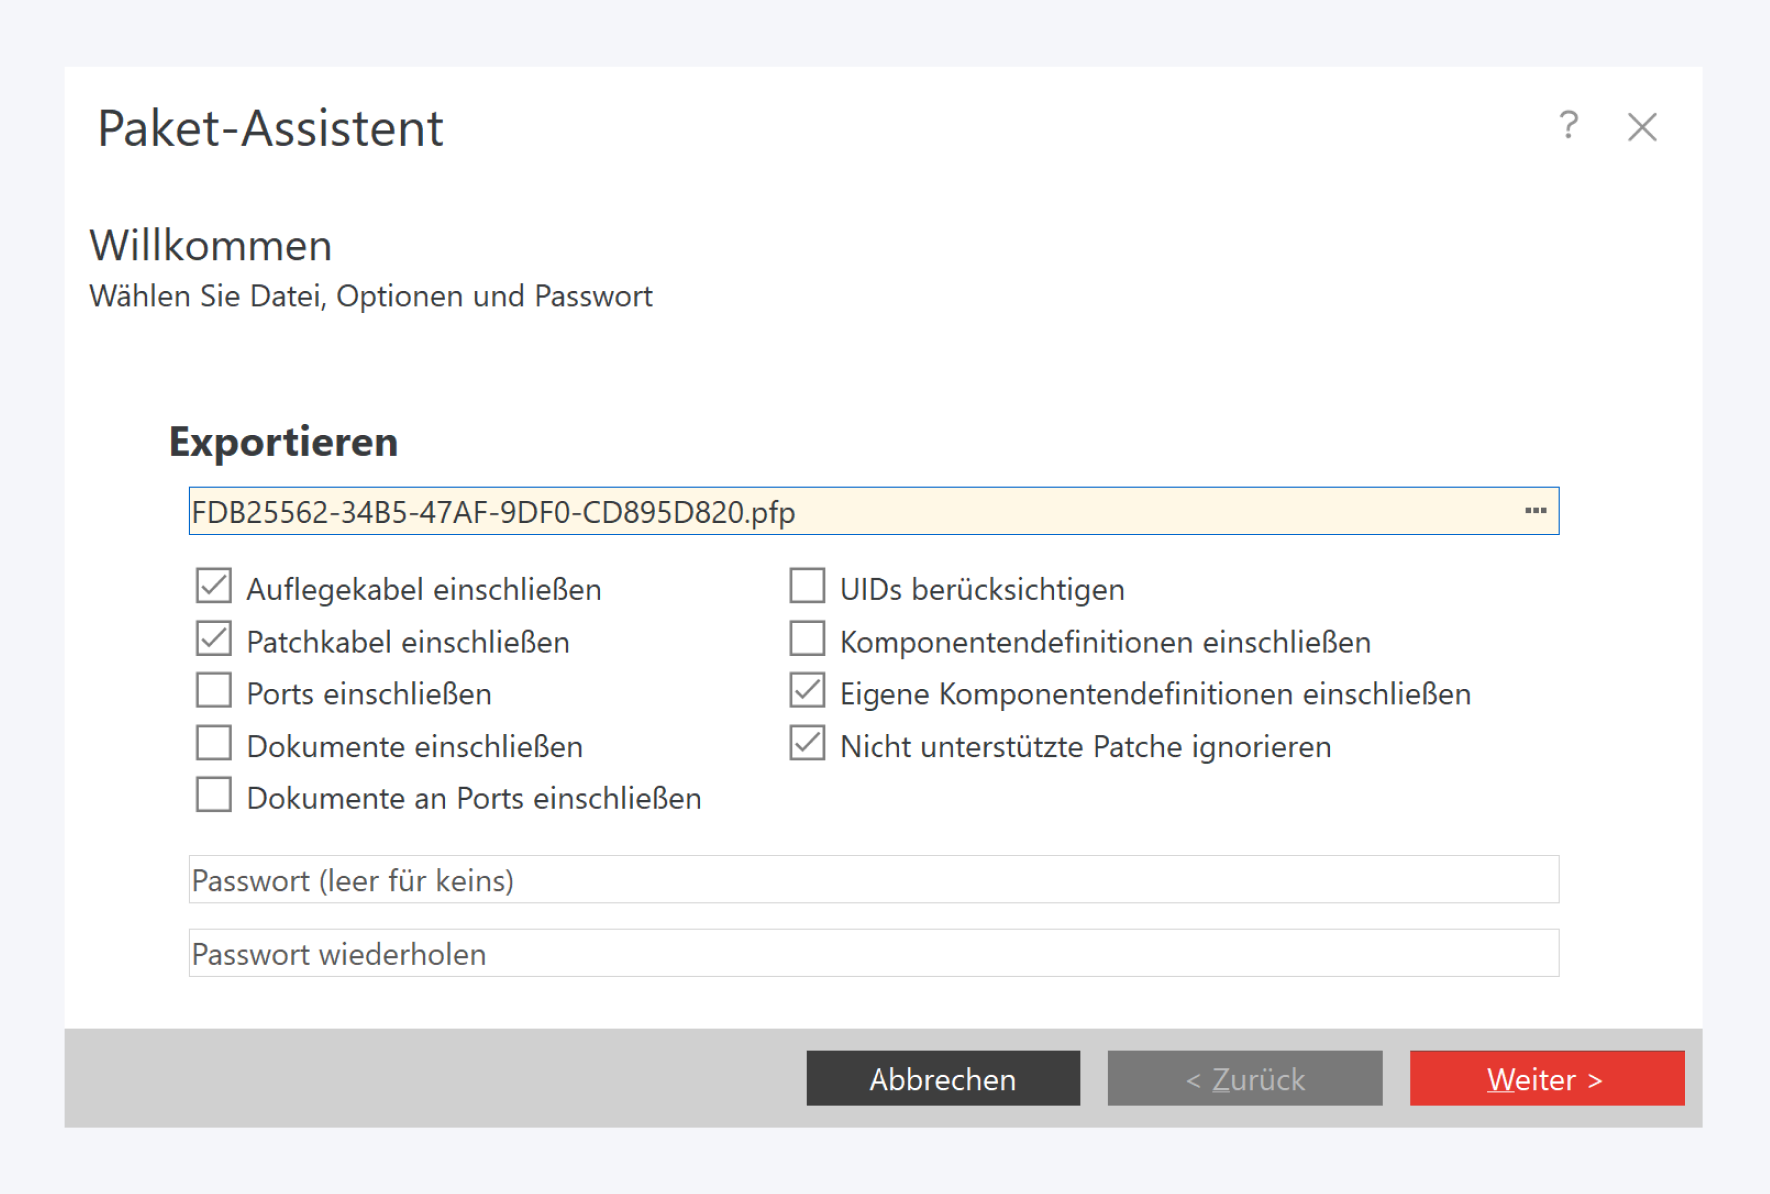
Task: Uncheck Patchkabel einschließen
Action: pyautogui.click(x=214, y=639)
